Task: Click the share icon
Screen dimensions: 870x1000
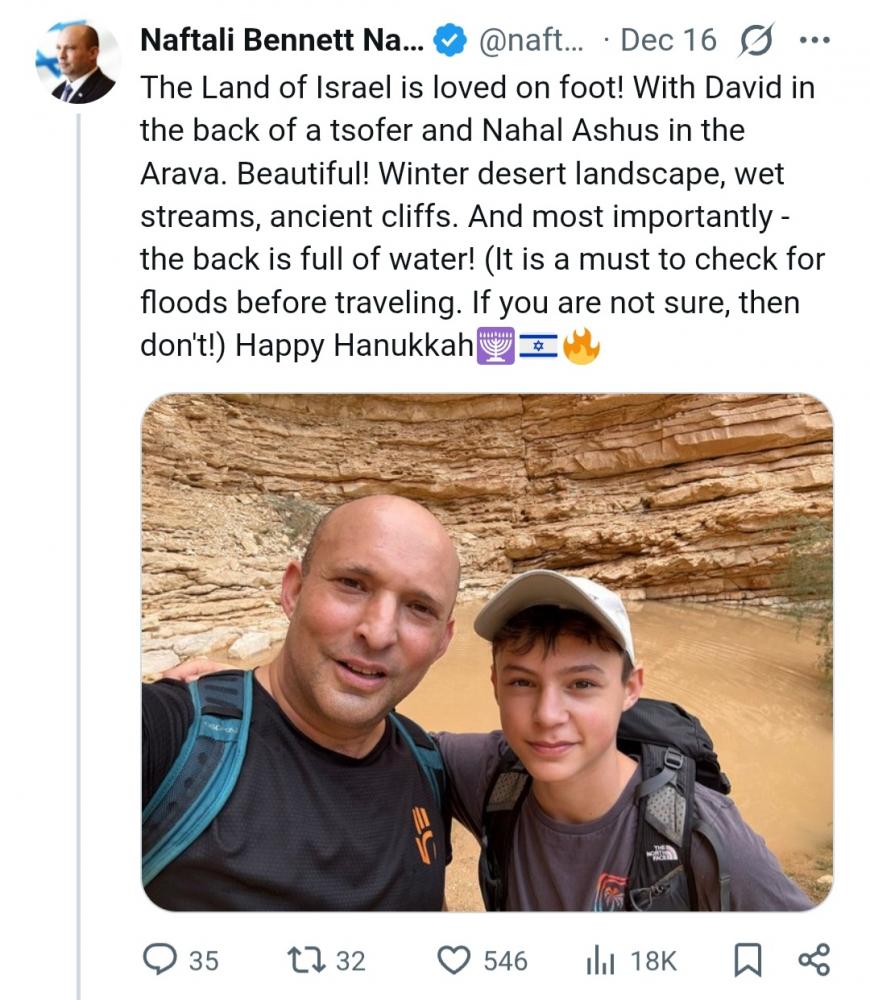Action: [814, 961]
